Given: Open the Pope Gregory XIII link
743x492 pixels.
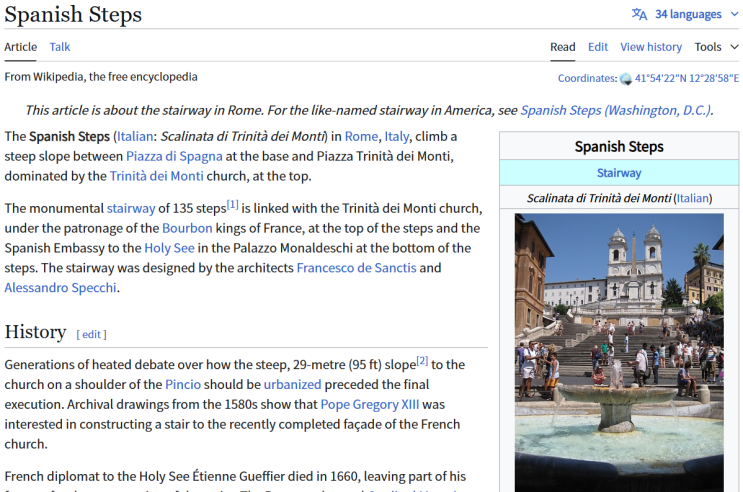Looking at the screenshot, I should [x=370, y=405].
